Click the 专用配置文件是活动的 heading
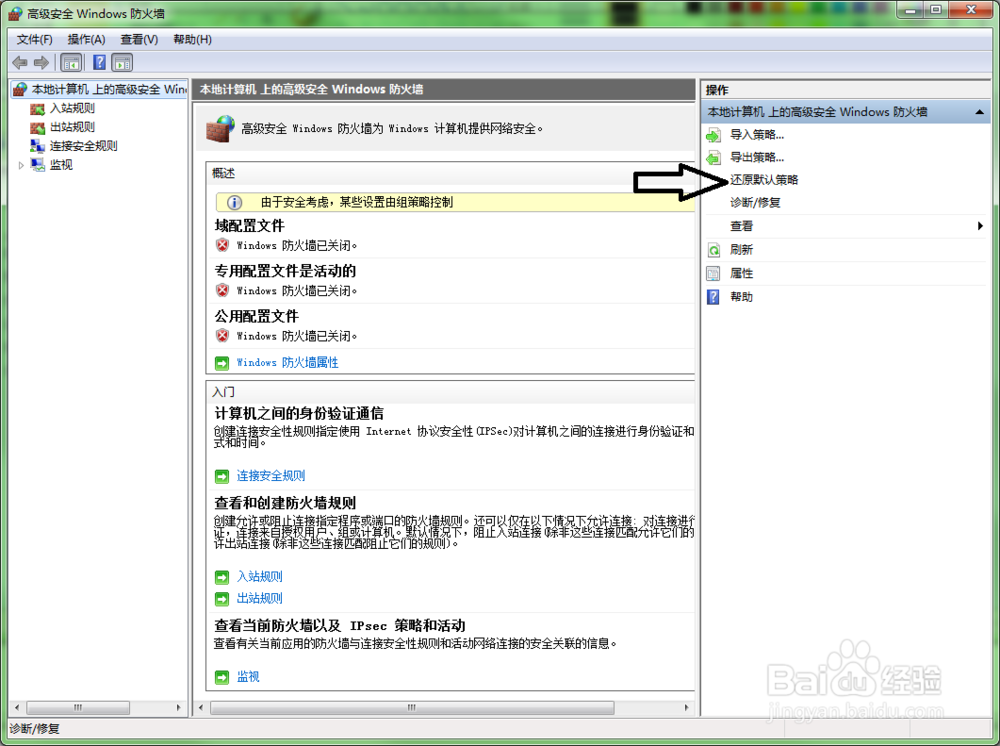This screenshot has height=746, width=1000. [x=285, y=272]
